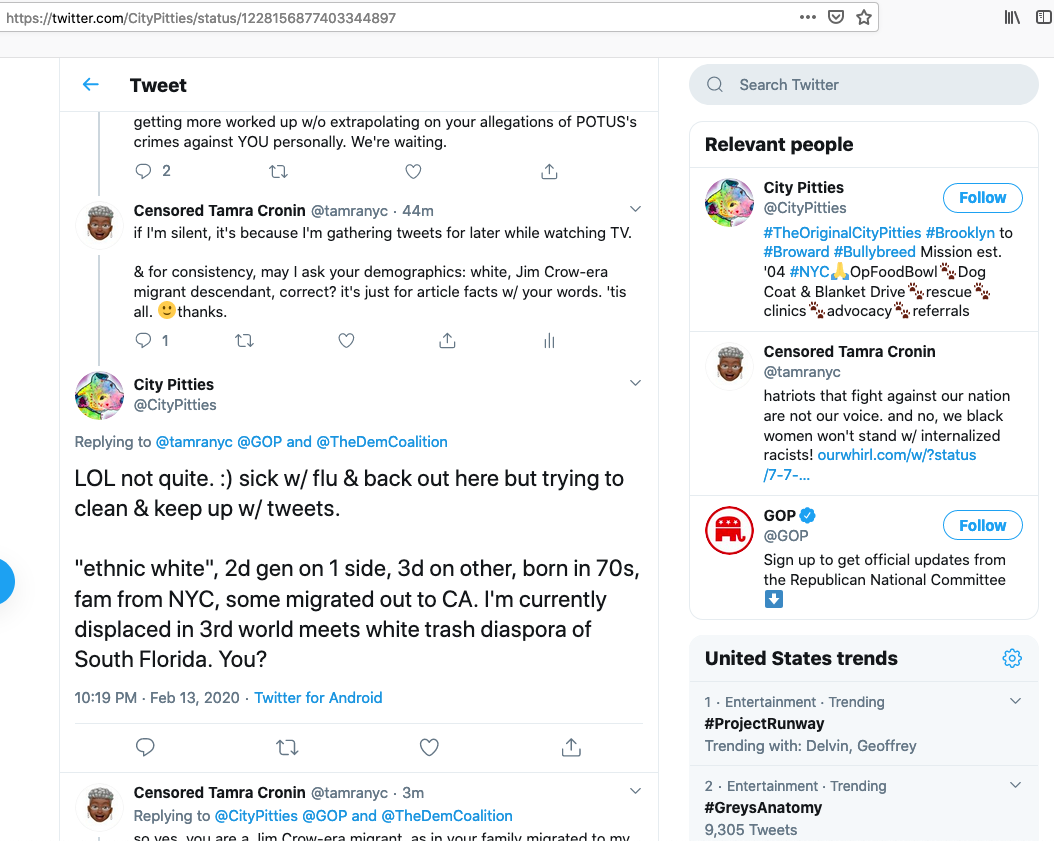
Task: Like the main City Pitties tweet
Action: click(429, 747)
